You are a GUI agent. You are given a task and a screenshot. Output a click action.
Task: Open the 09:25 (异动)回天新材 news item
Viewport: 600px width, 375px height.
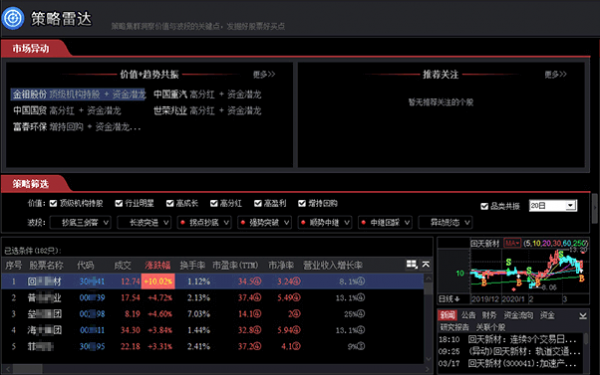(x=509, y=351)
